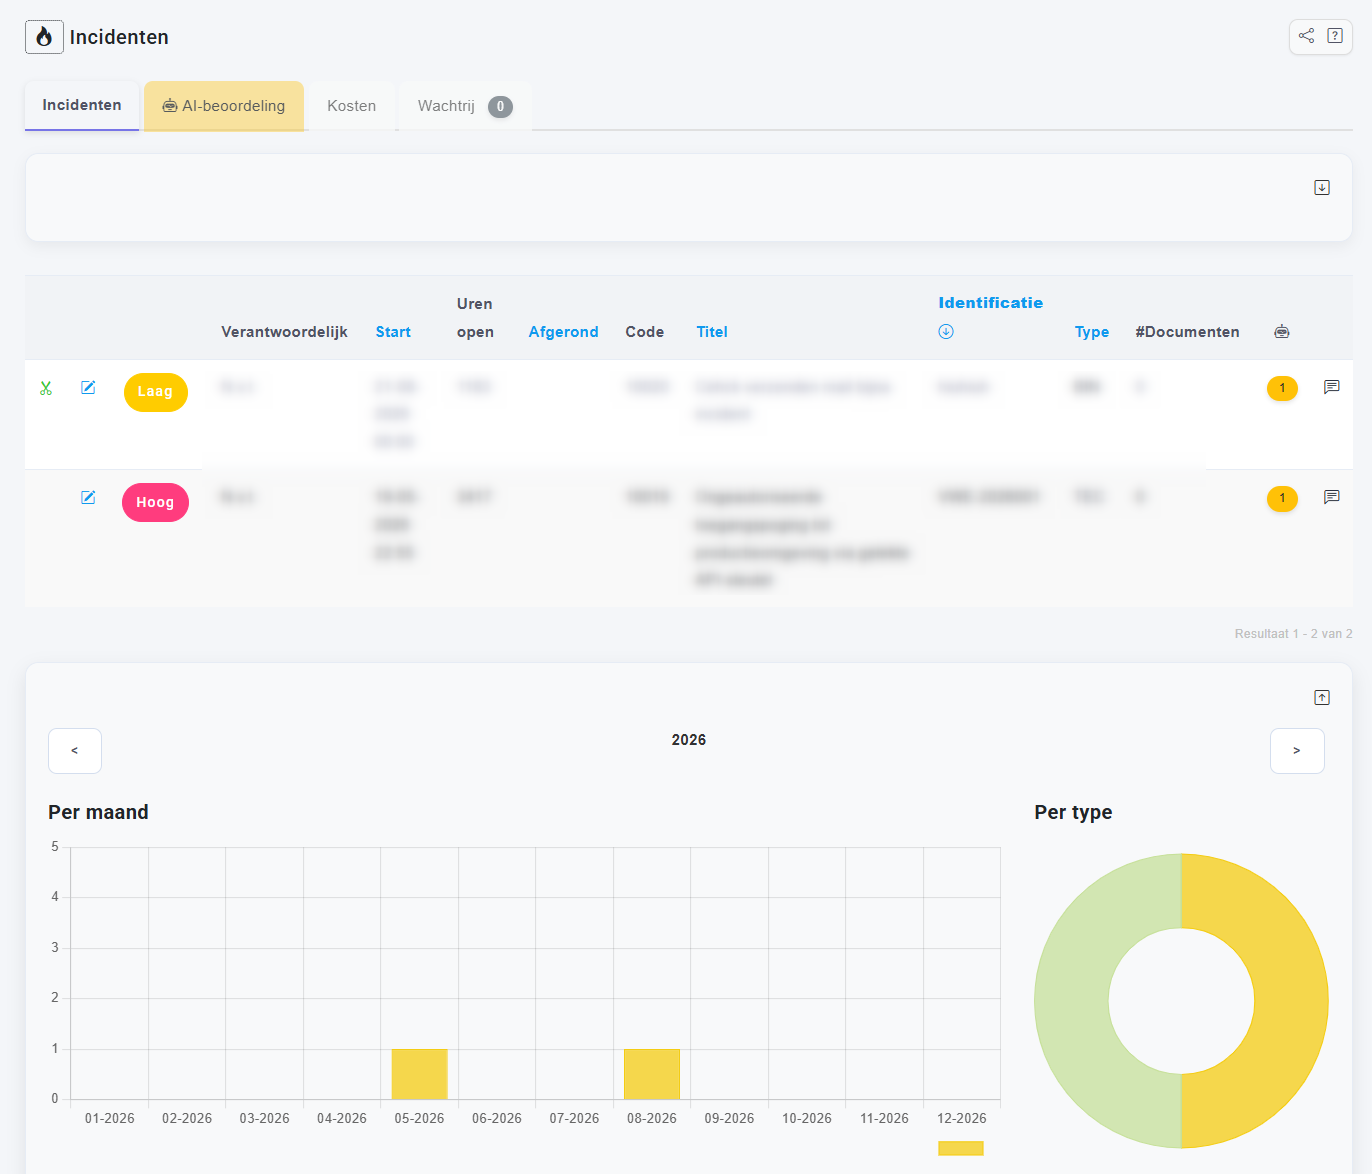
Task: Open the help question mark icon
Action: click(1335, 36)
